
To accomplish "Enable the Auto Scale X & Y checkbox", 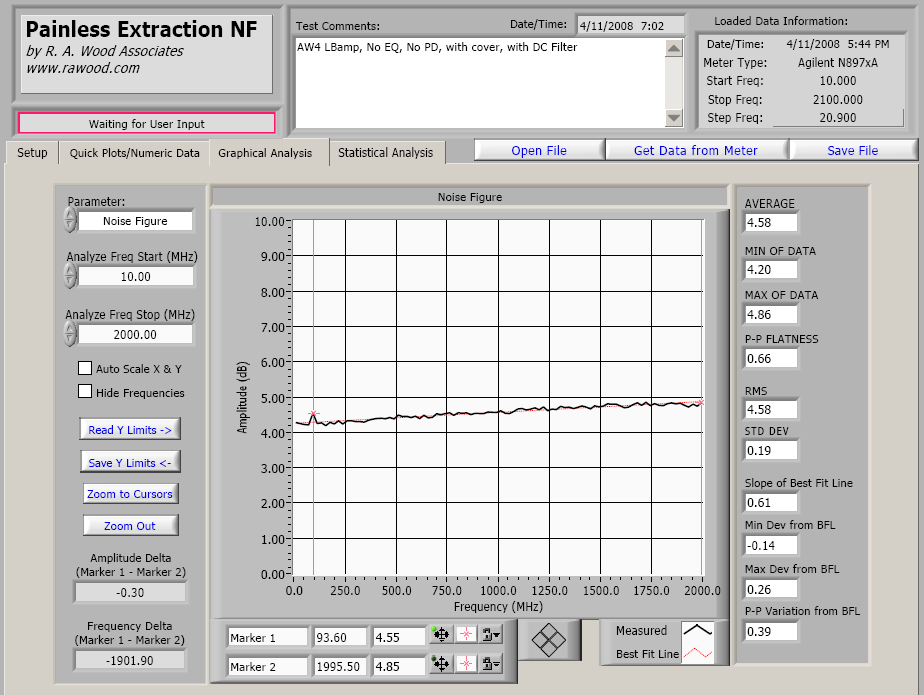I will click(x=85, y=368).
